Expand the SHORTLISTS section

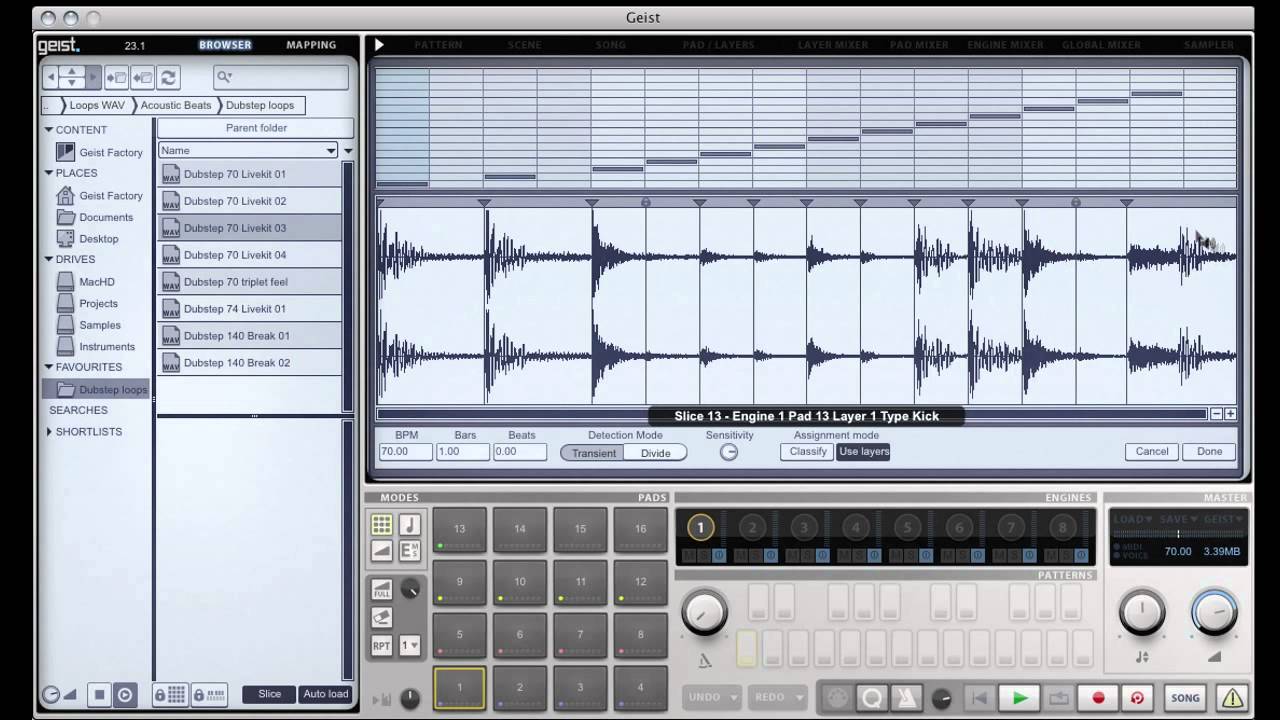click(x=49, y=432)
